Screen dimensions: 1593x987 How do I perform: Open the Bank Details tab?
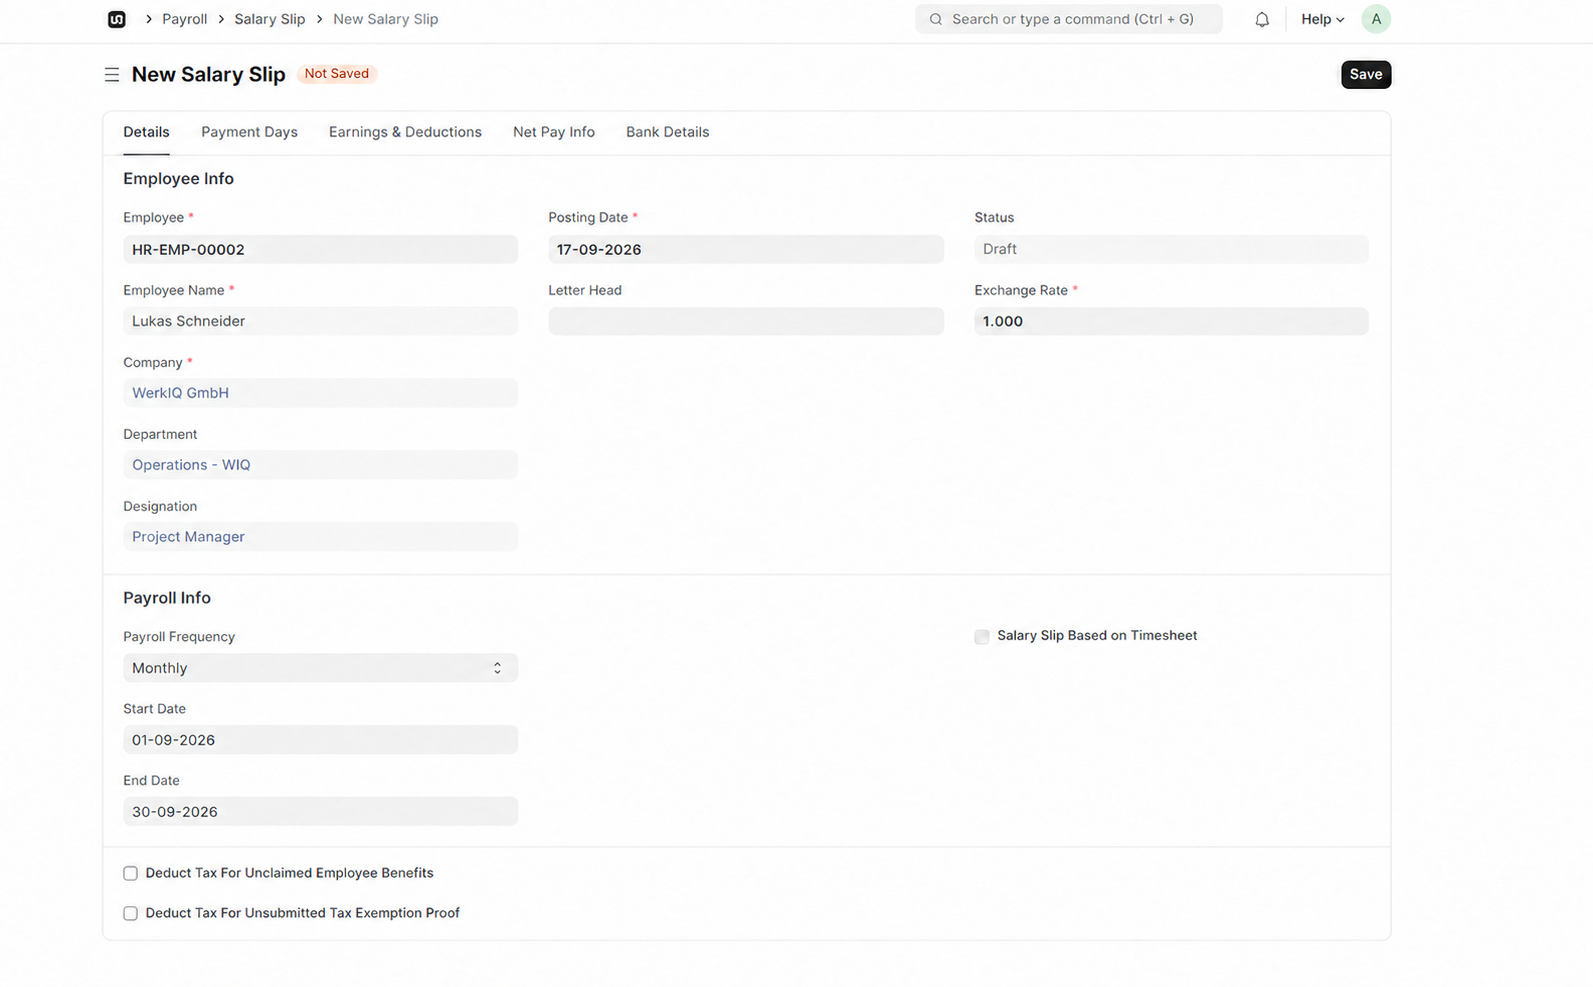[667, 132]
